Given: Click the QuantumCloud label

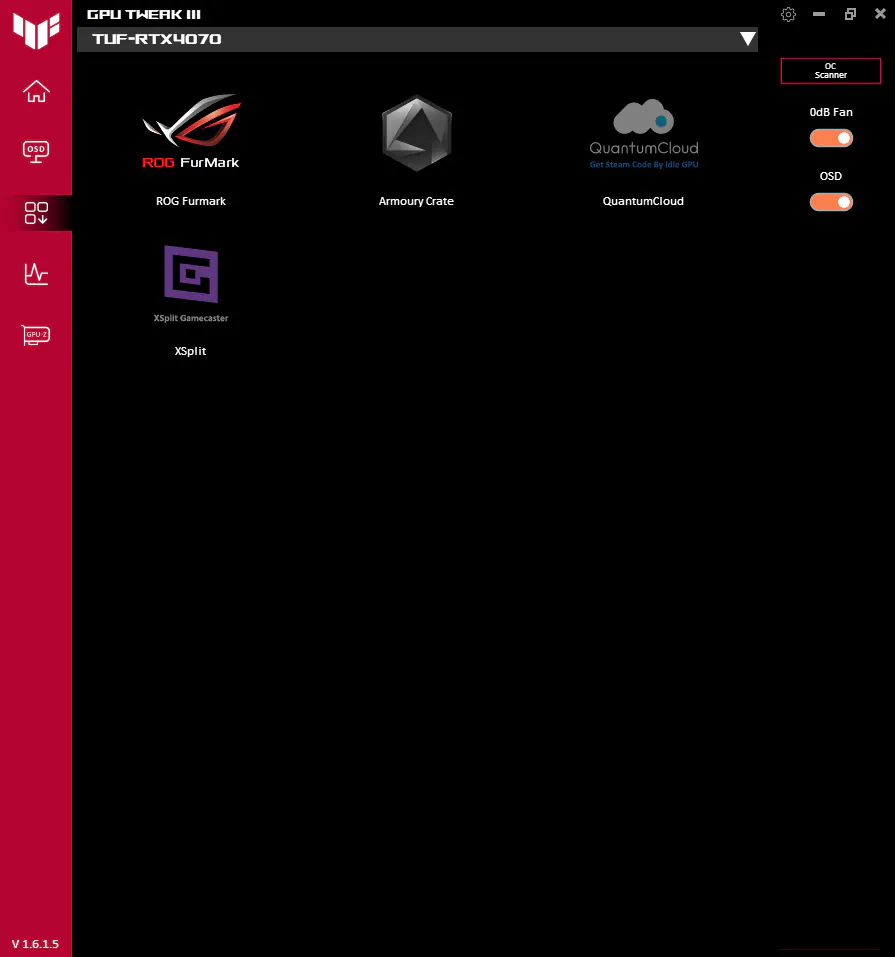Looking at the screenshot, I should 643,201.
